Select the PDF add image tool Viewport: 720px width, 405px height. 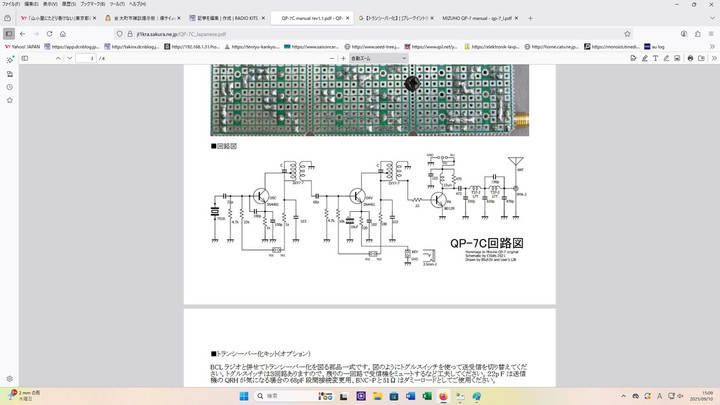(x=677, y=58)
